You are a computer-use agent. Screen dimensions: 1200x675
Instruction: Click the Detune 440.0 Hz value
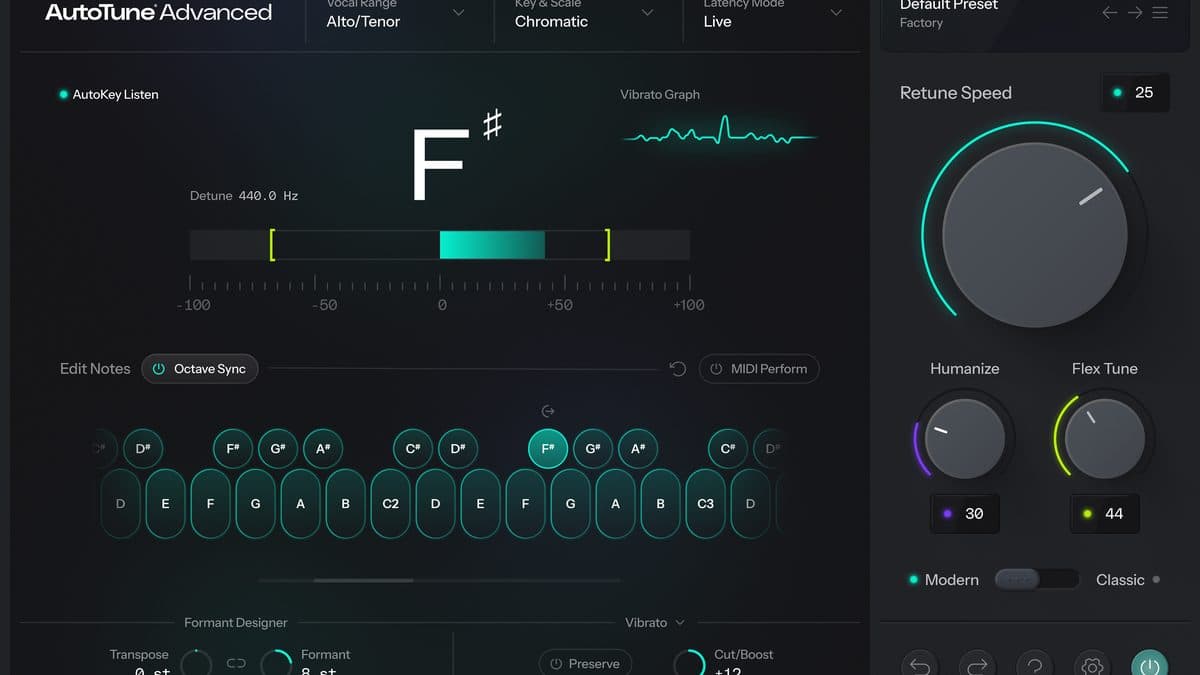(x=268, y=196)
